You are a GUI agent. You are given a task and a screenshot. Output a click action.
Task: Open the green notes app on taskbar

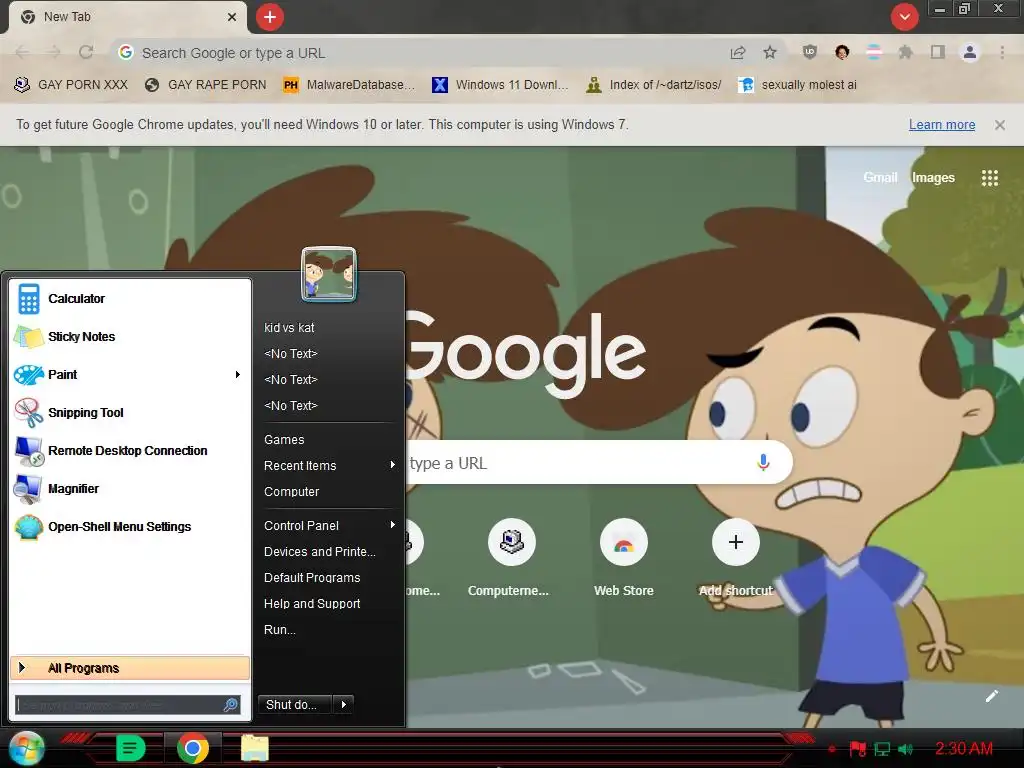point(130,748)
